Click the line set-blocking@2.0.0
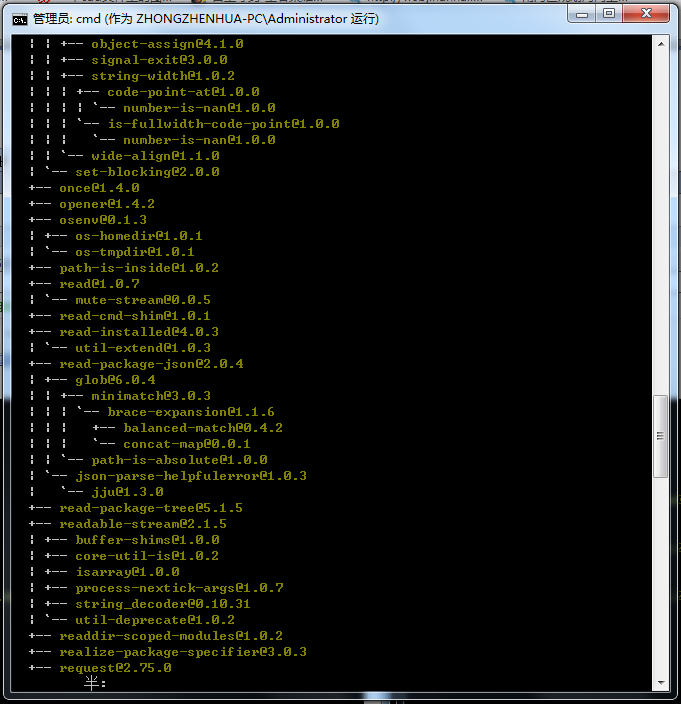 pyautogui.click(x=147, y=172)
